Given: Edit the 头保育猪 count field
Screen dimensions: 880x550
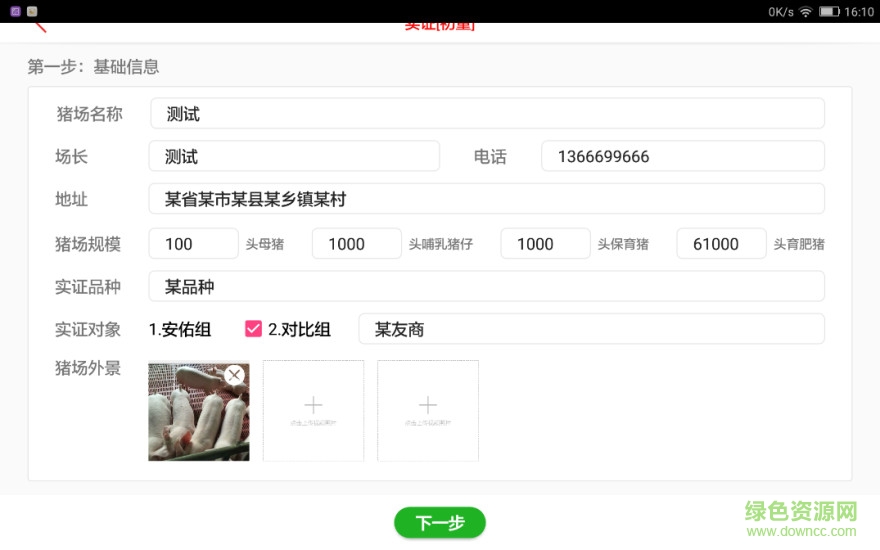Looking at the screenshot, I should click(x=545, y=244).
